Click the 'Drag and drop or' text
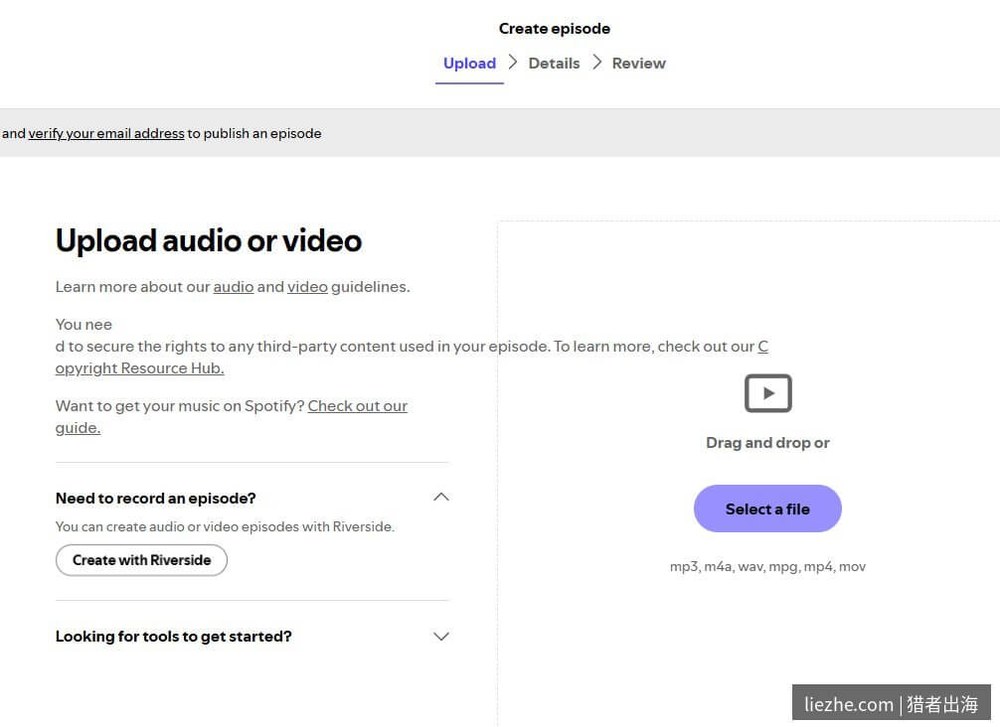This screenshot has width=1000, height=727. [768, 443]
